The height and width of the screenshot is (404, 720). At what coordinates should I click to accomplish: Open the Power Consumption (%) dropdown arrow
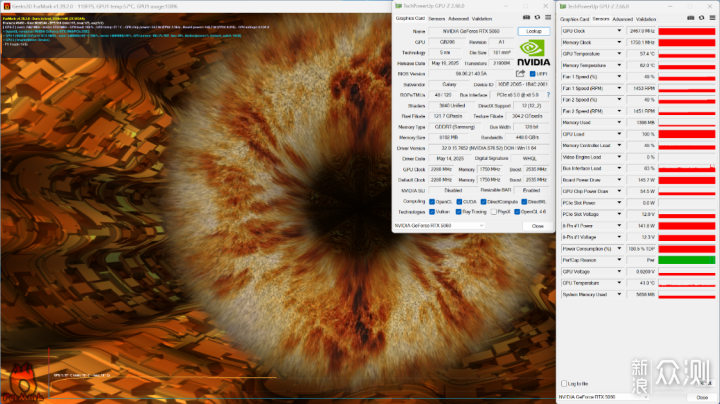619,248
